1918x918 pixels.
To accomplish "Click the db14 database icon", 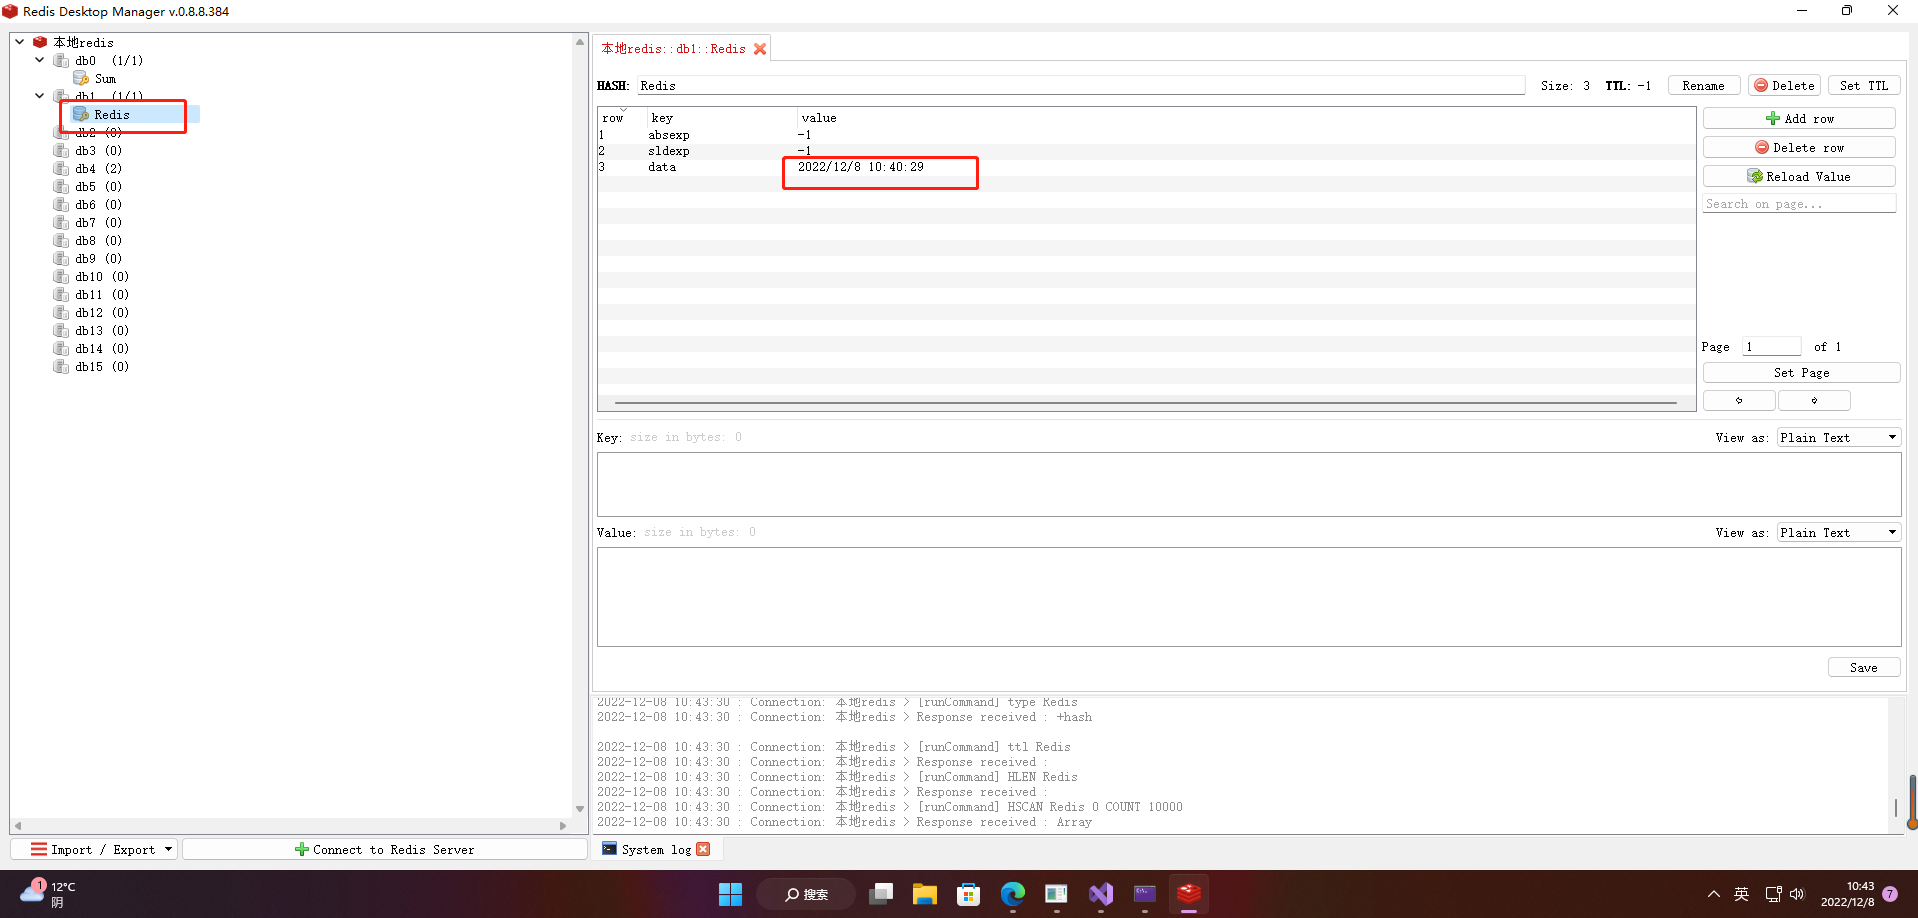I will 62,348.
